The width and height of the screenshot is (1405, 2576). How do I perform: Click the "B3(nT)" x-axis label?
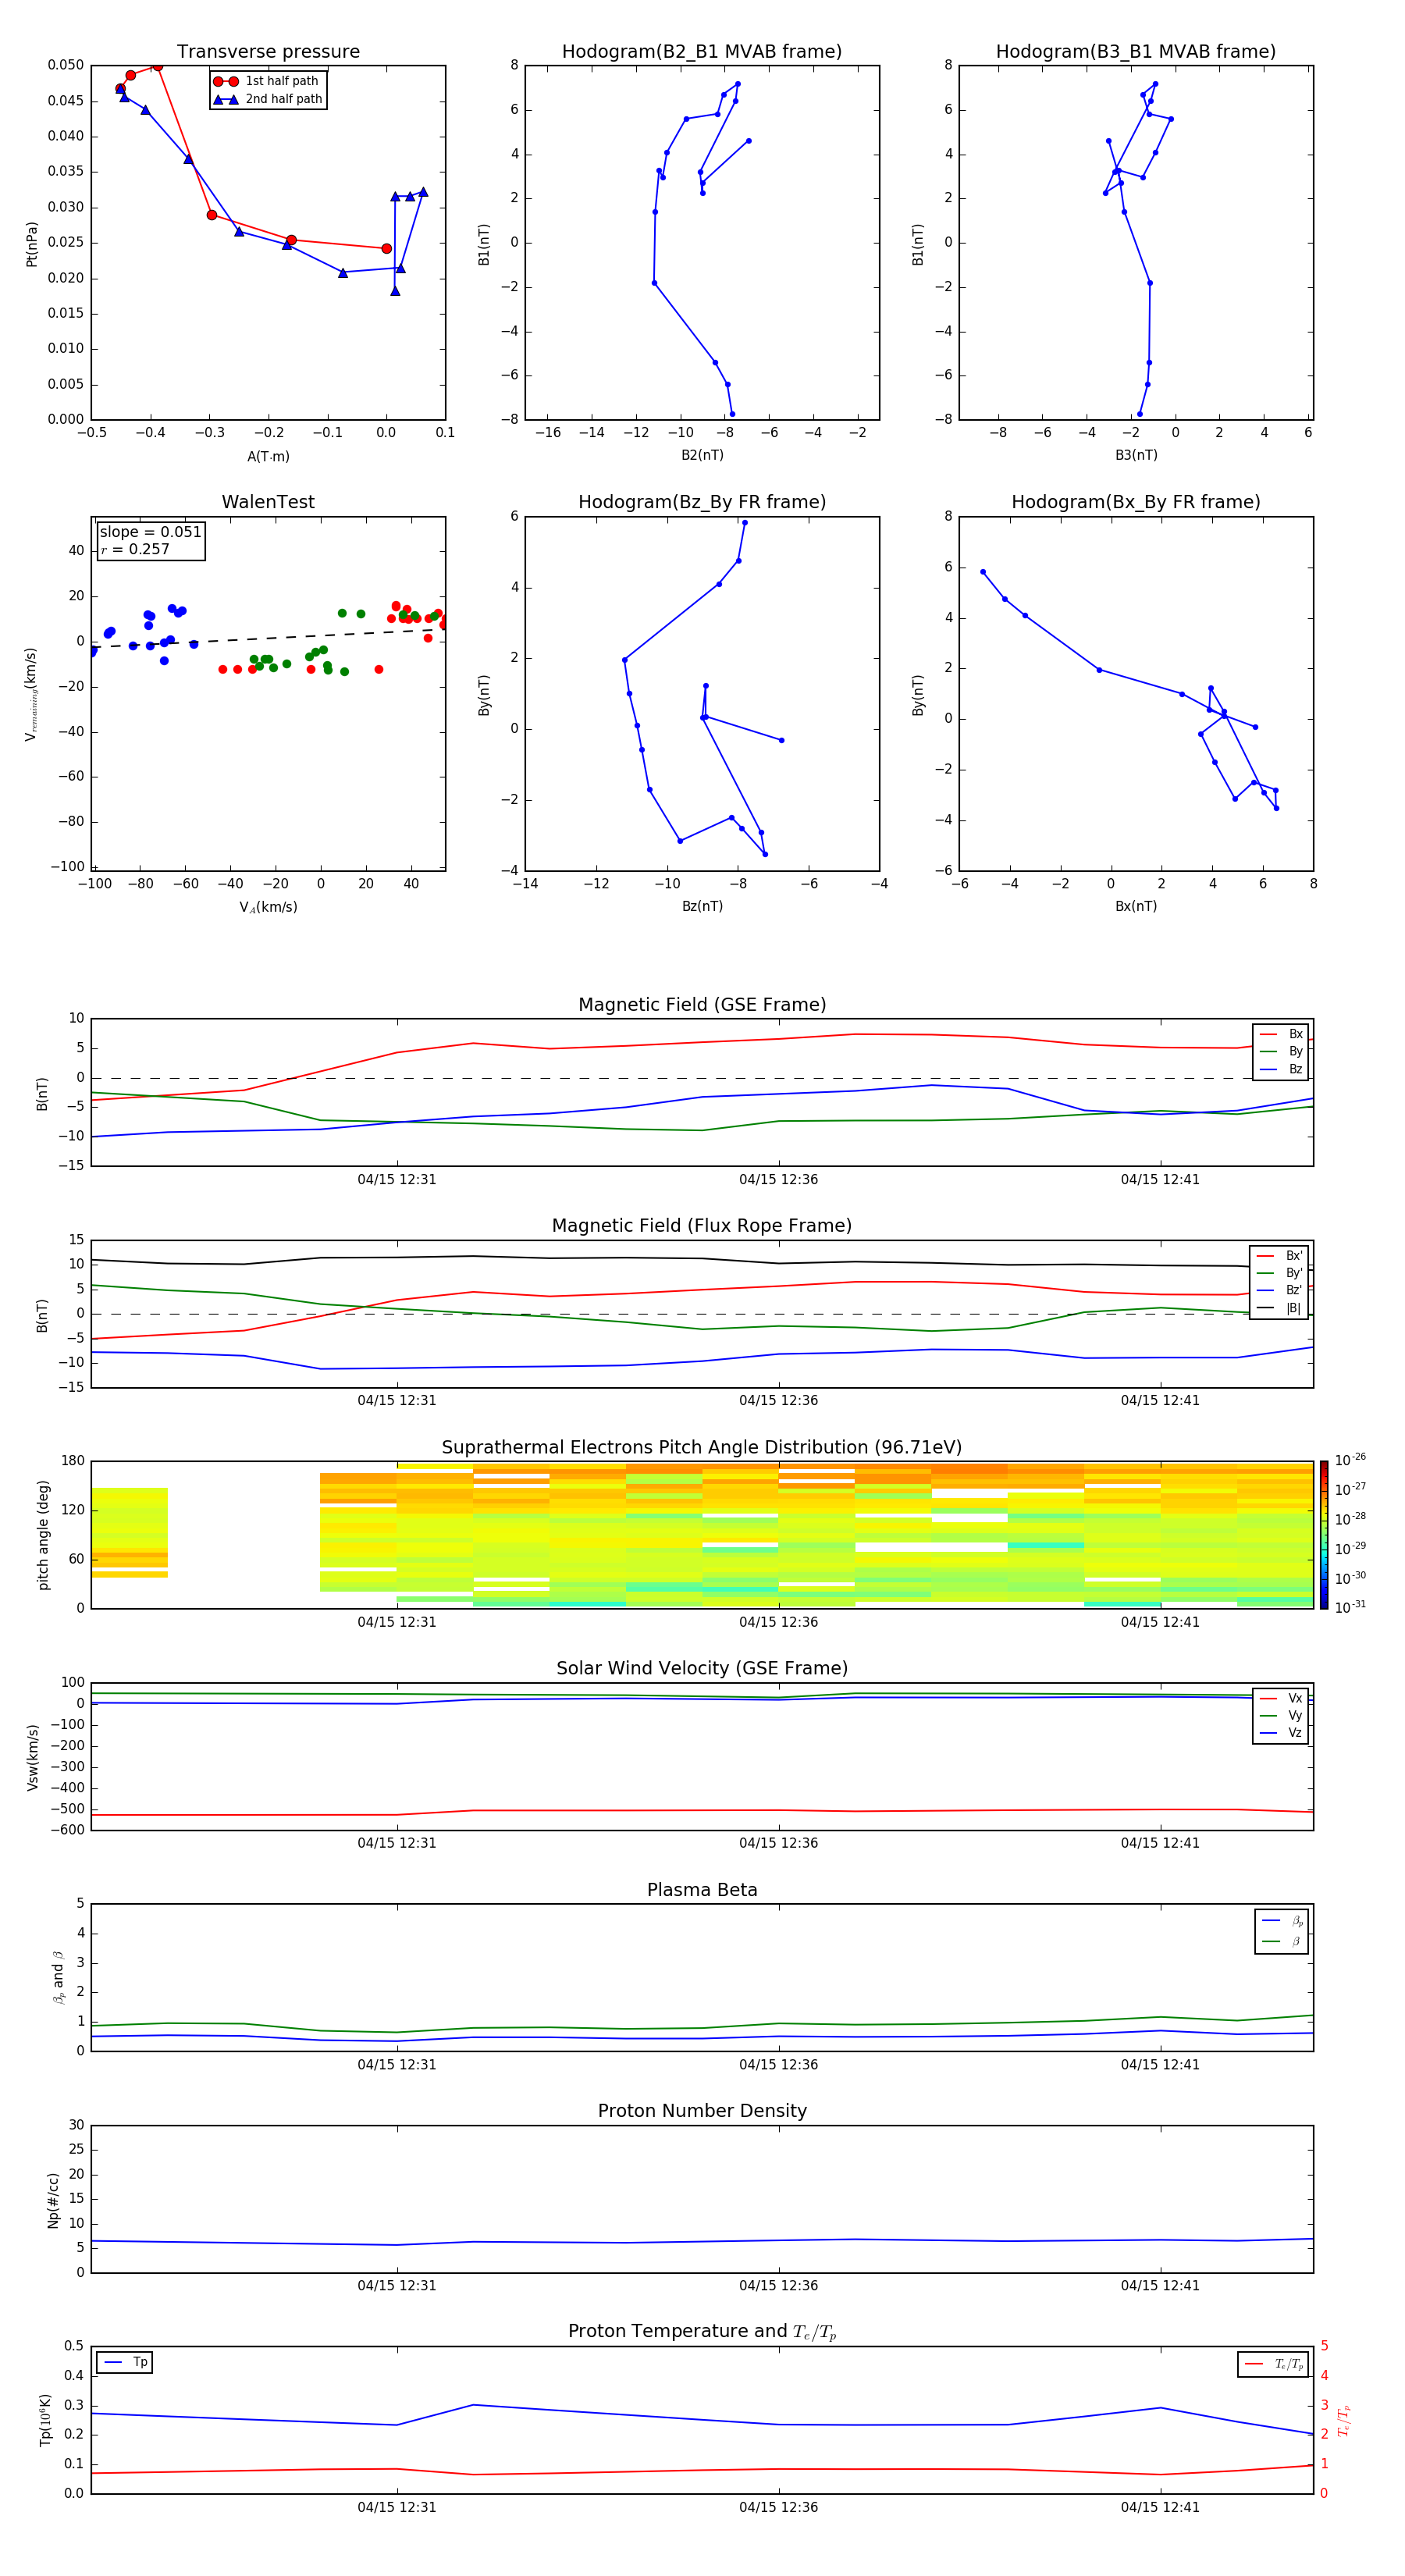point(1136,455)
